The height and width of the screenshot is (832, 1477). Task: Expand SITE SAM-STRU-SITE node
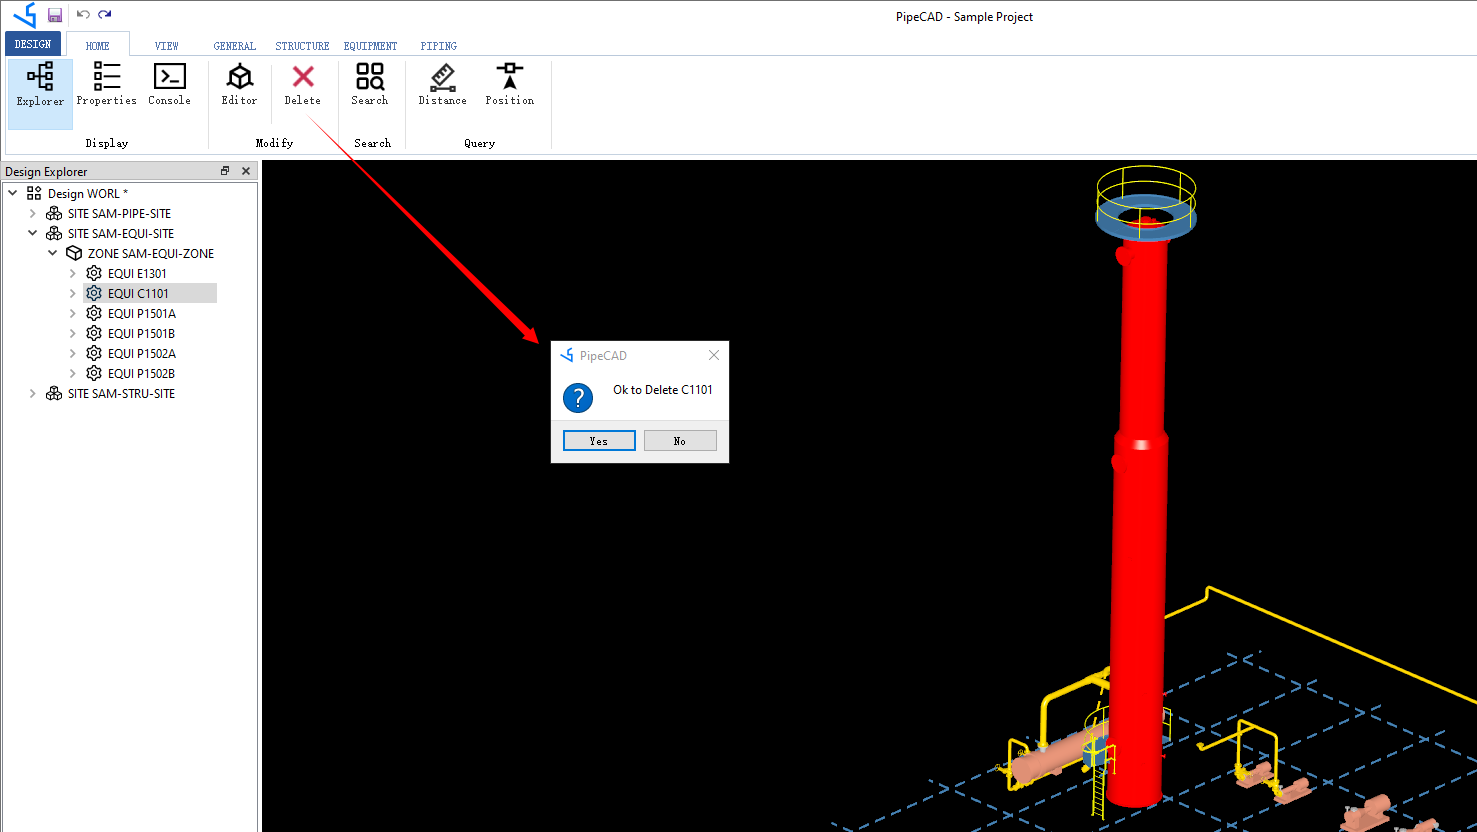pos(33,393)
